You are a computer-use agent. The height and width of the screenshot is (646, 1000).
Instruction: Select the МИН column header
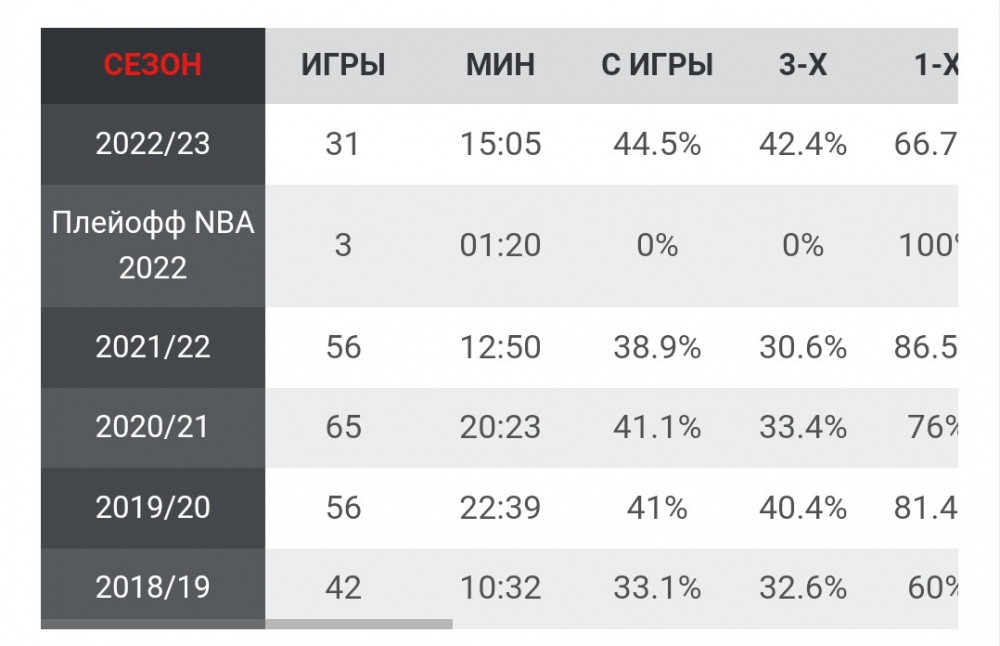click(500, 66)
